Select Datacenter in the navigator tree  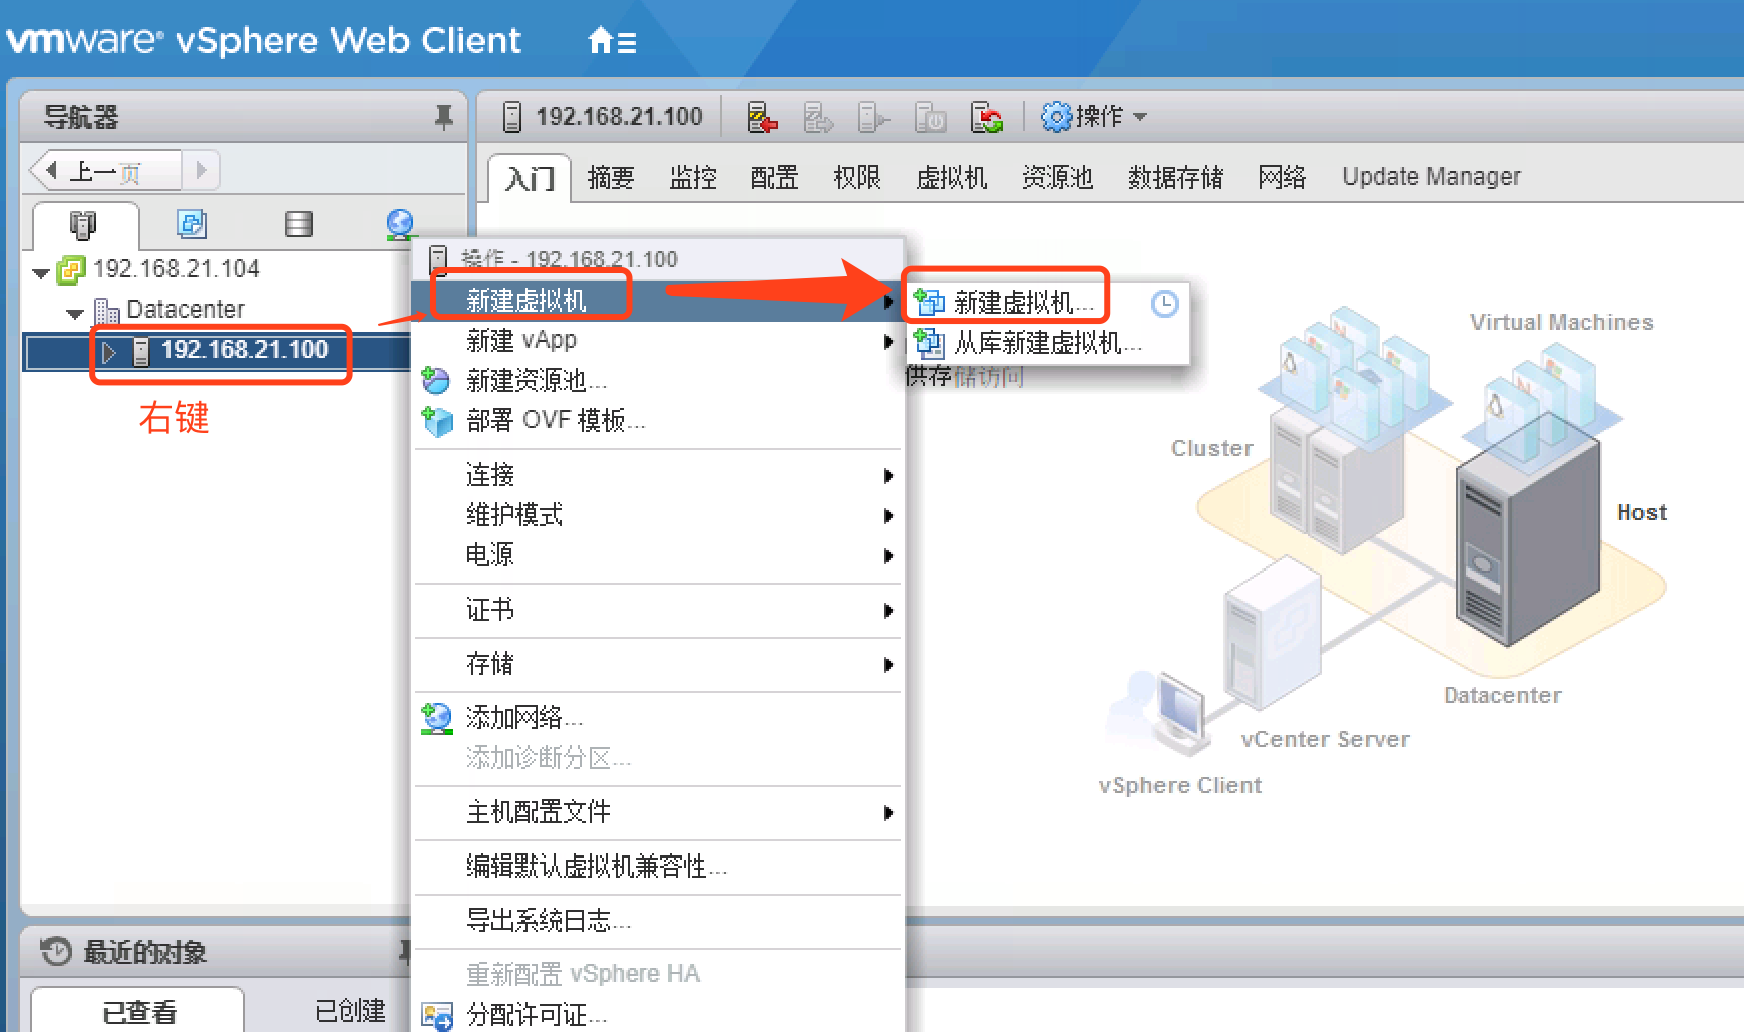185,309
